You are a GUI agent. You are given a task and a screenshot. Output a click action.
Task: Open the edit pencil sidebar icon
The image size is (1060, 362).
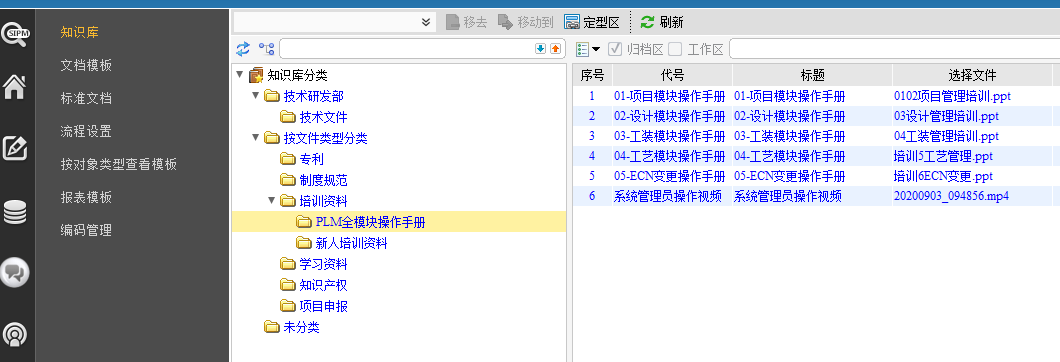15,148
